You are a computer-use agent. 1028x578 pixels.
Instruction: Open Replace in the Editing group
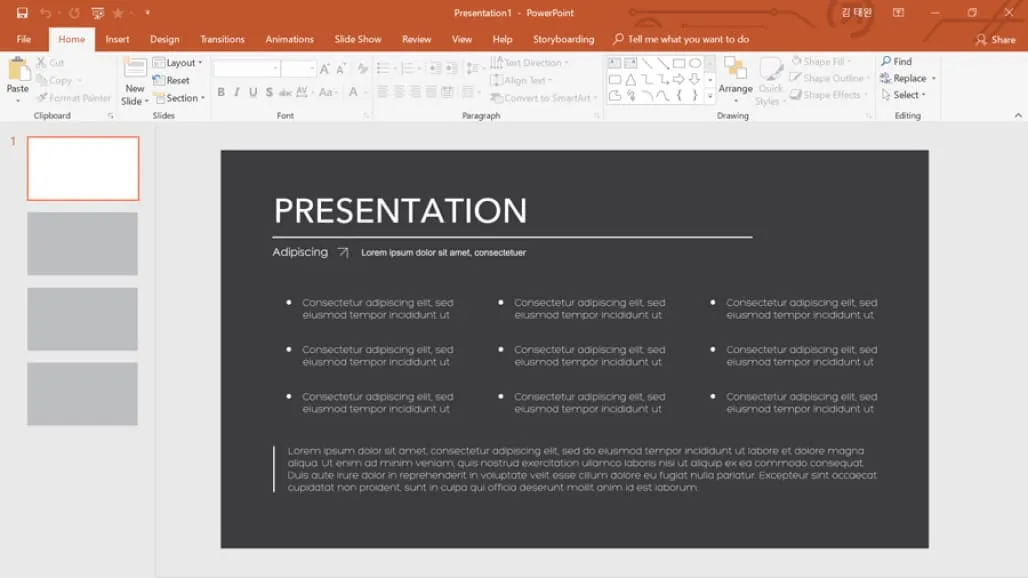click(x=906, y=78)
